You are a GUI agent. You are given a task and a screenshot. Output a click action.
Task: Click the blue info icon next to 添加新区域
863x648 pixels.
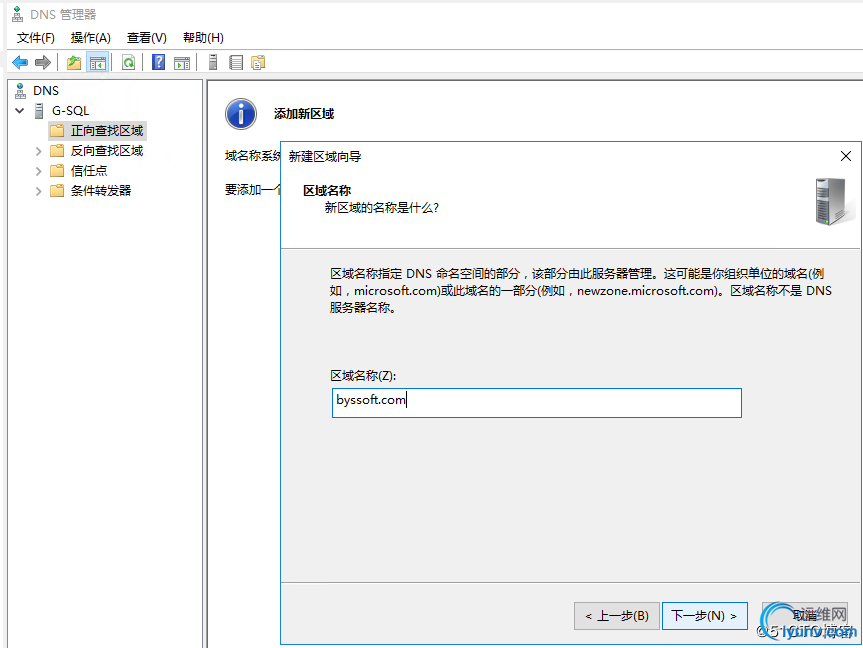(x=241, y=114)
